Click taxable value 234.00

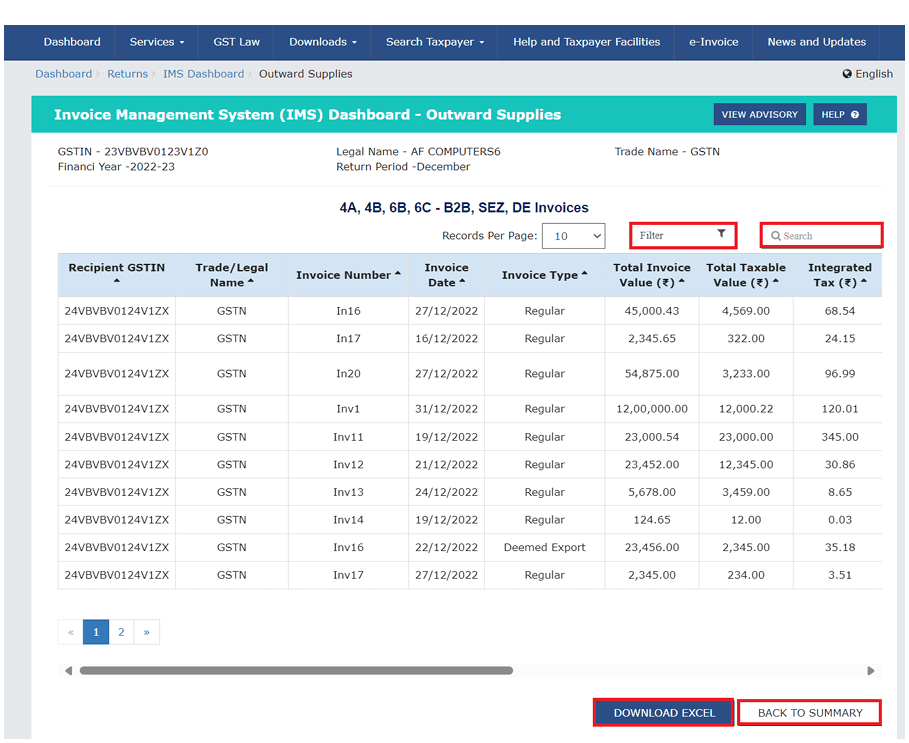(746, 575)
